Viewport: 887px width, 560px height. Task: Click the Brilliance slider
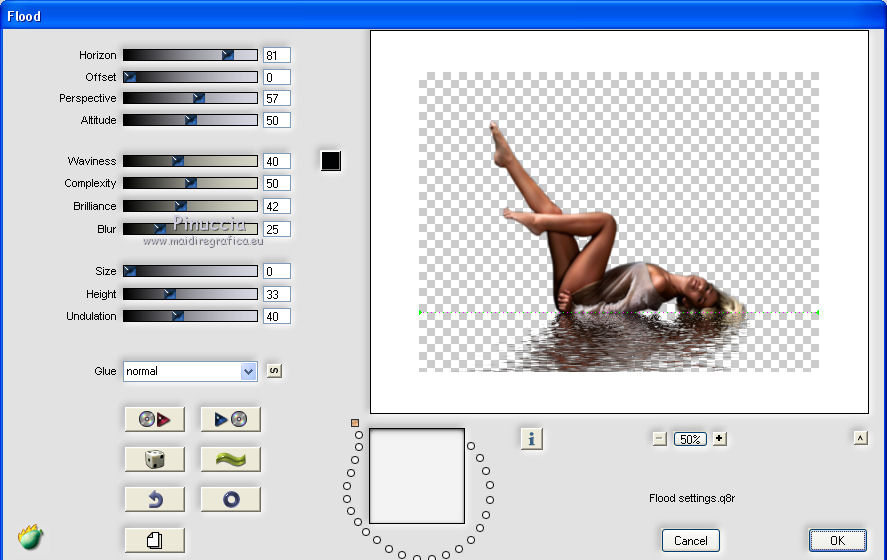190,206
